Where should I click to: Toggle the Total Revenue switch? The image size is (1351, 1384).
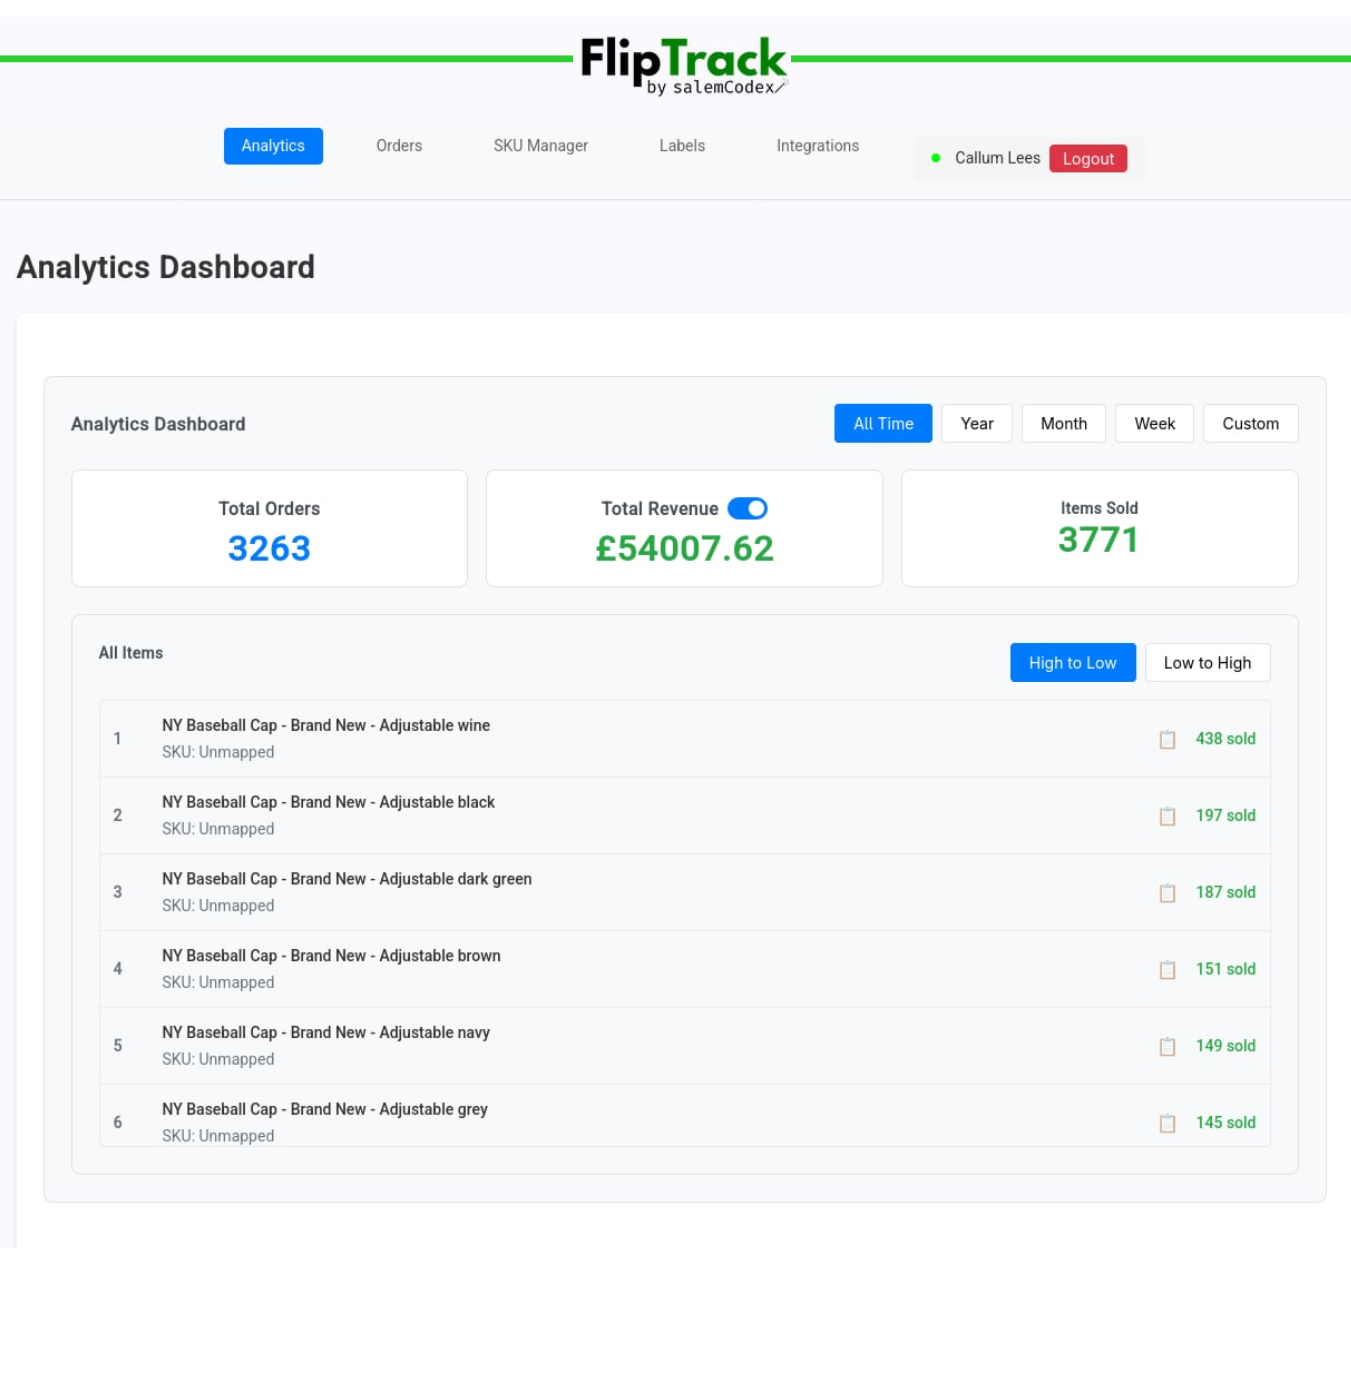click(747, 509)
